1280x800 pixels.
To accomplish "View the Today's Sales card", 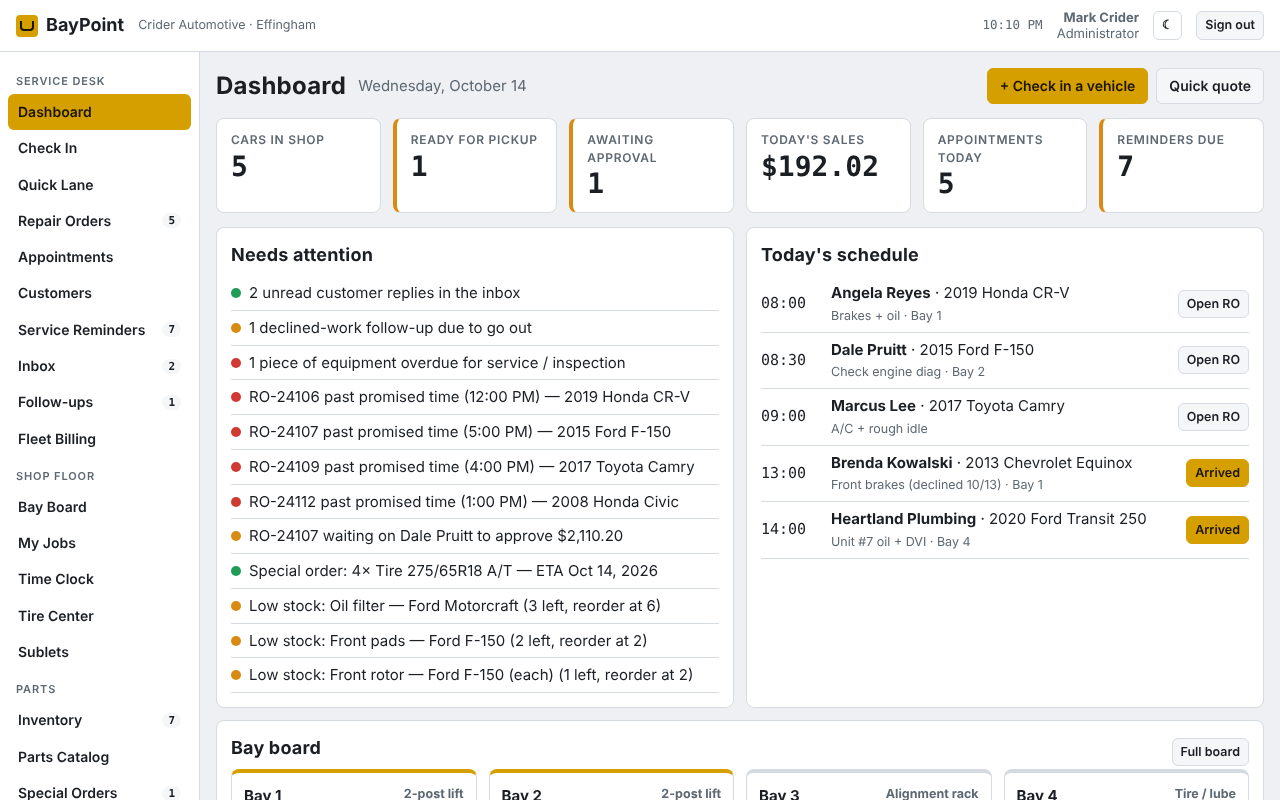I will (x=828, y=166).
